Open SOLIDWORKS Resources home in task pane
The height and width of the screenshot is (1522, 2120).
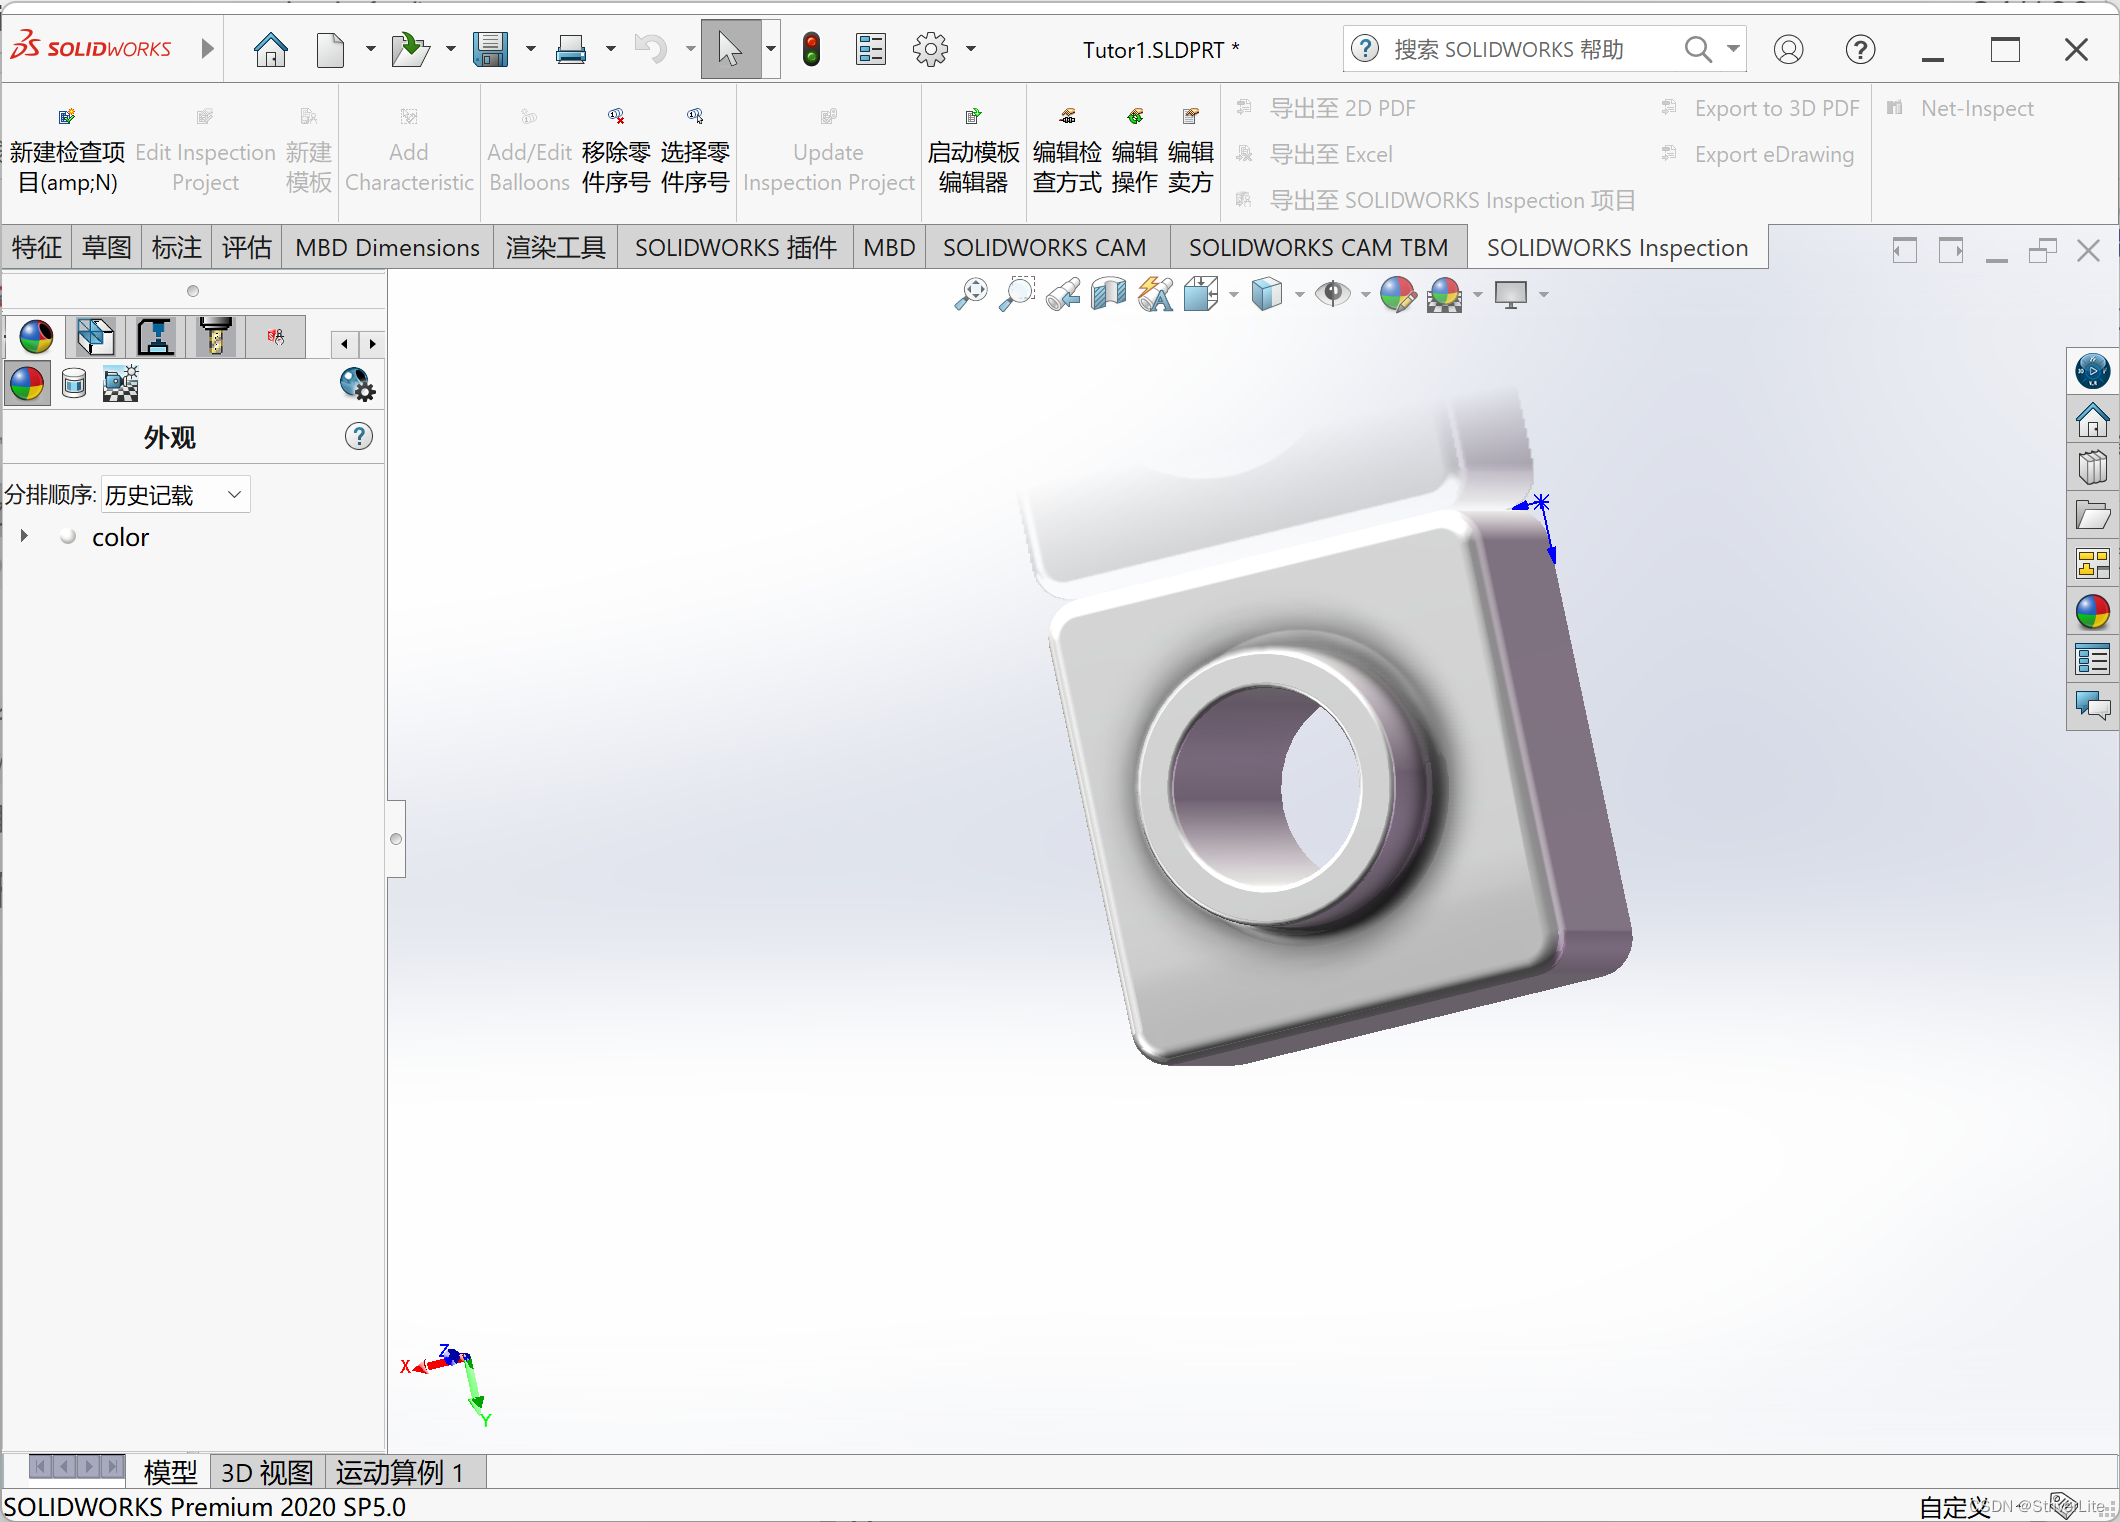tap(2092, 420)
